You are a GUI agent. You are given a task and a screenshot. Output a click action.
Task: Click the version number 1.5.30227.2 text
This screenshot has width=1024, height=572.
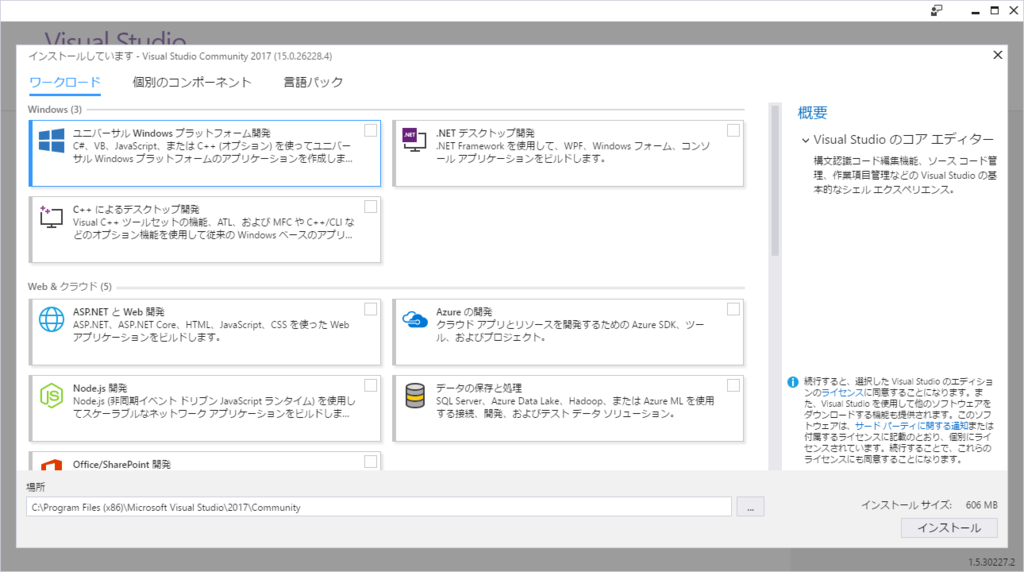(x=991, y=562)
